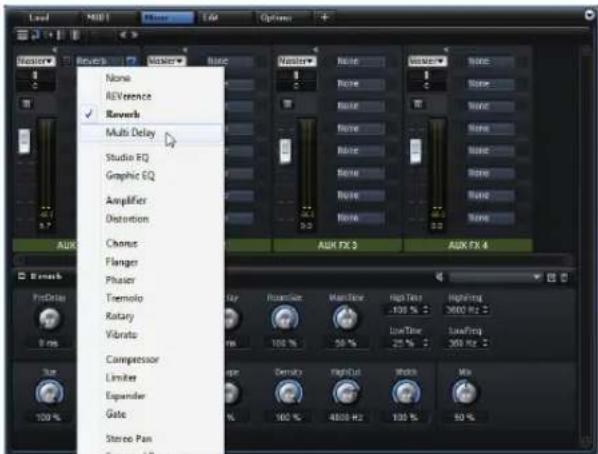Viewport: 598px width, 454px height.
Task: Select Gate from effect menu
Action: pos(116,414)
